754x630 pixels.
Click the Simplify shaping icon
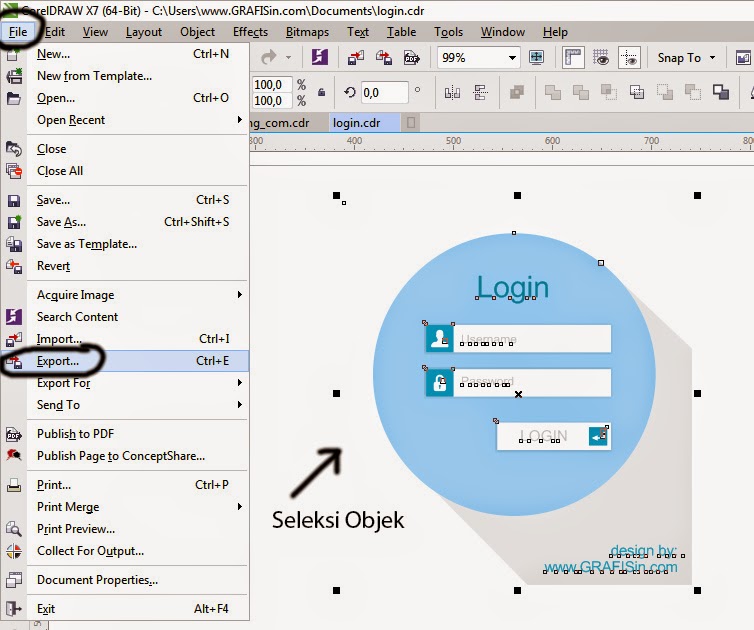click(x=637, y=92)
